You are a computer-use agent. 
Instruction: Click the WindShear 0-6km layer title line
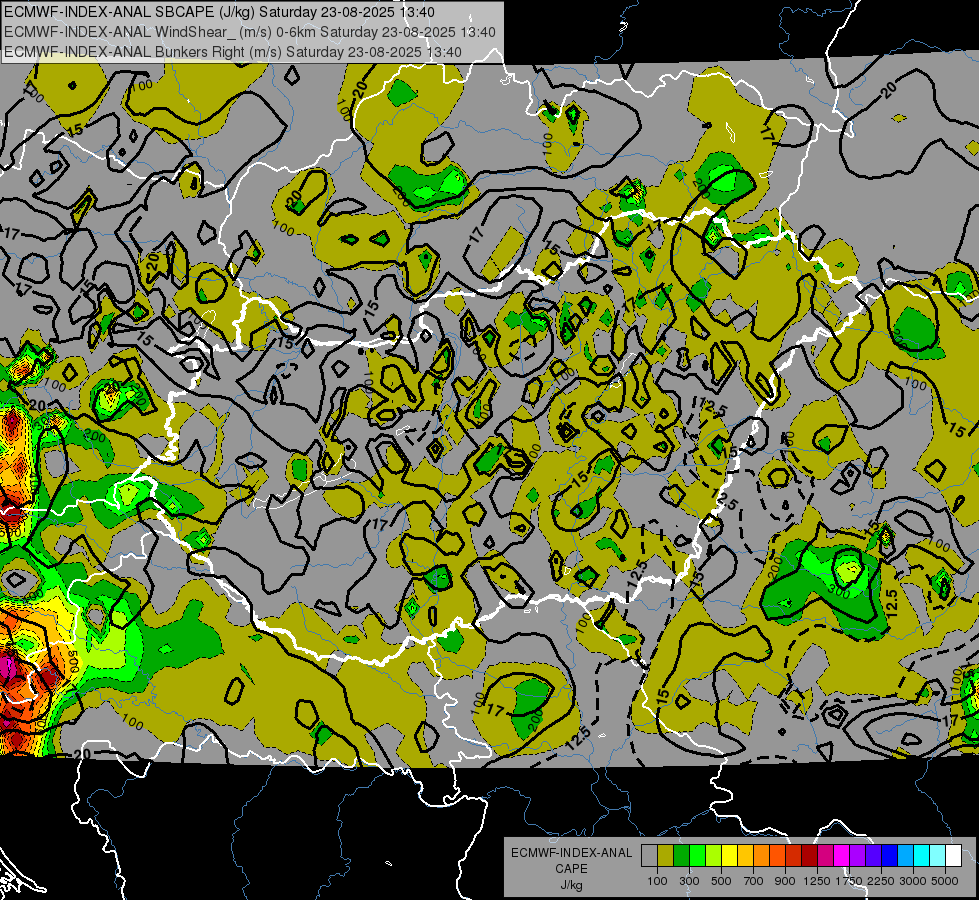250,32
